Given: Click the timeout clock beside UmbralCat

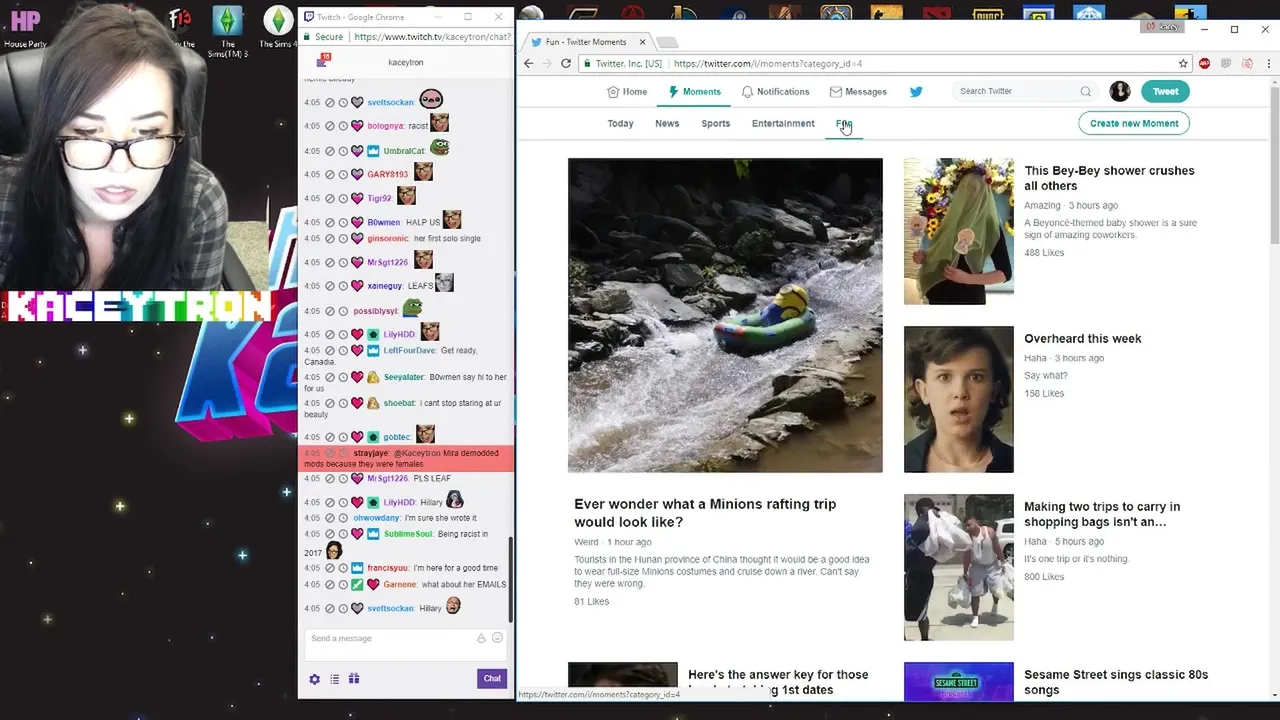Looking at the screenshot, I should coord(343,151).
